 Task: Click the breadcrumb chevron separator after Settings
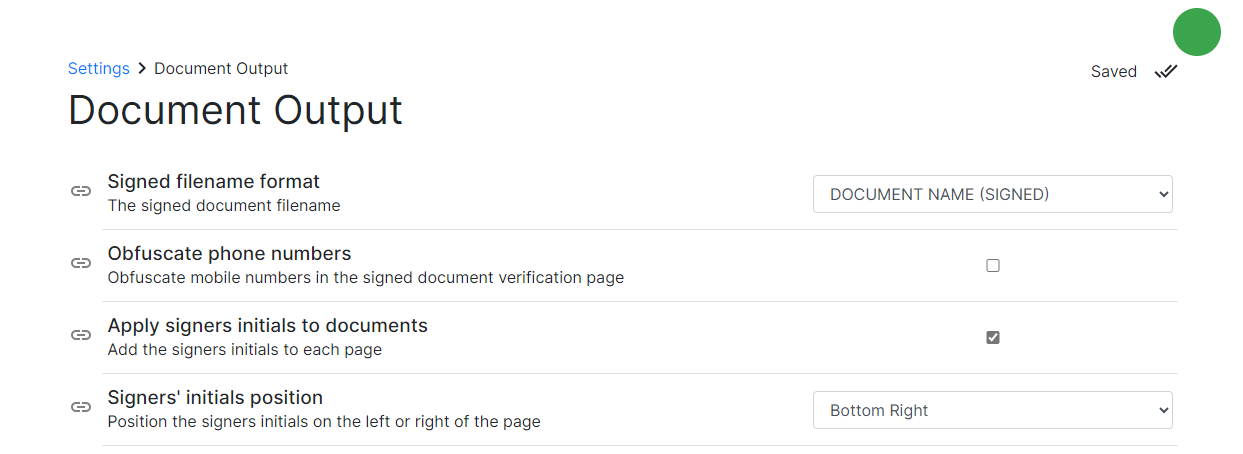142,69
